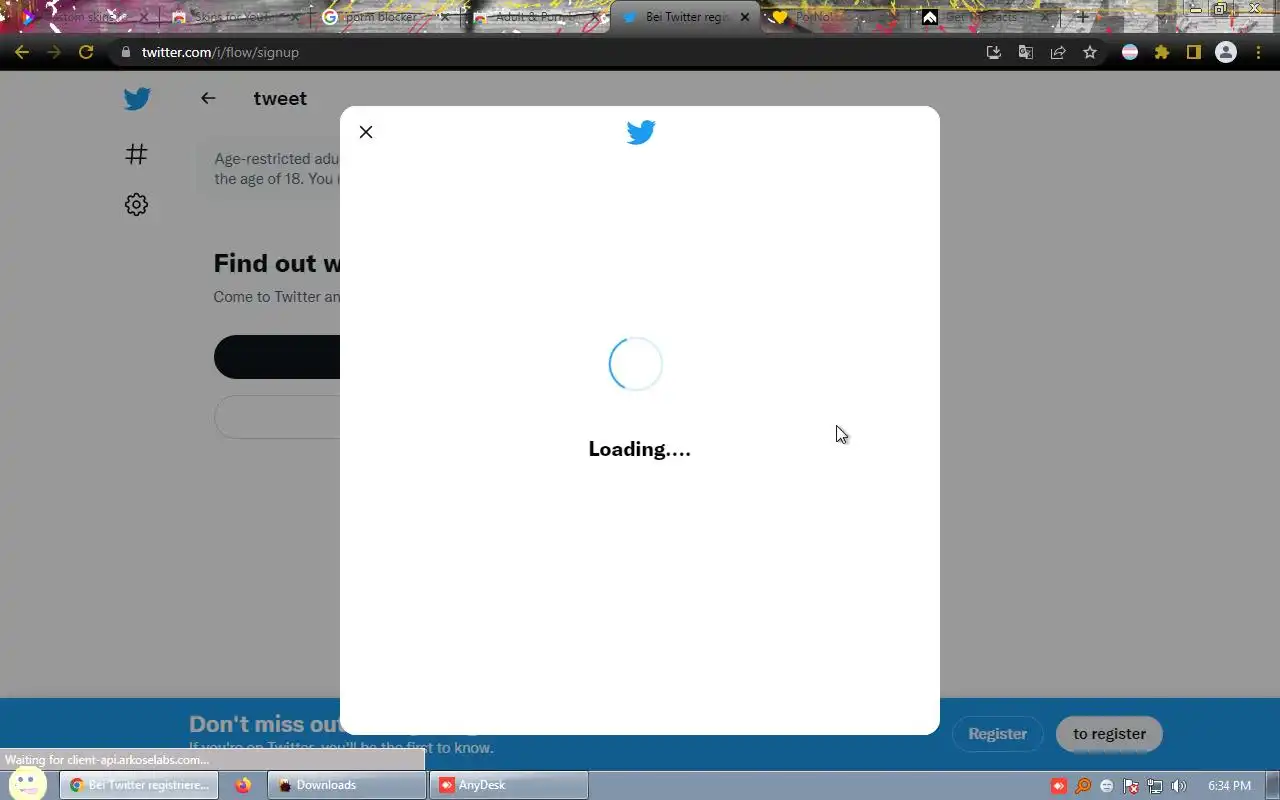
Task: Share this page via share icon
Action: pyautogui.click(x=1058, y=52)
